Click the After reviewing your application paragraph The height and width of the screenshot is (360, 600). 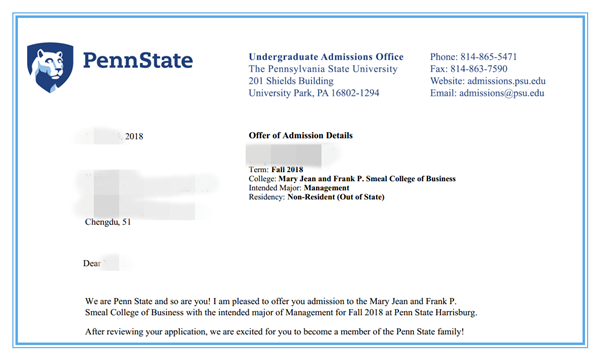[x=274, y=332]
